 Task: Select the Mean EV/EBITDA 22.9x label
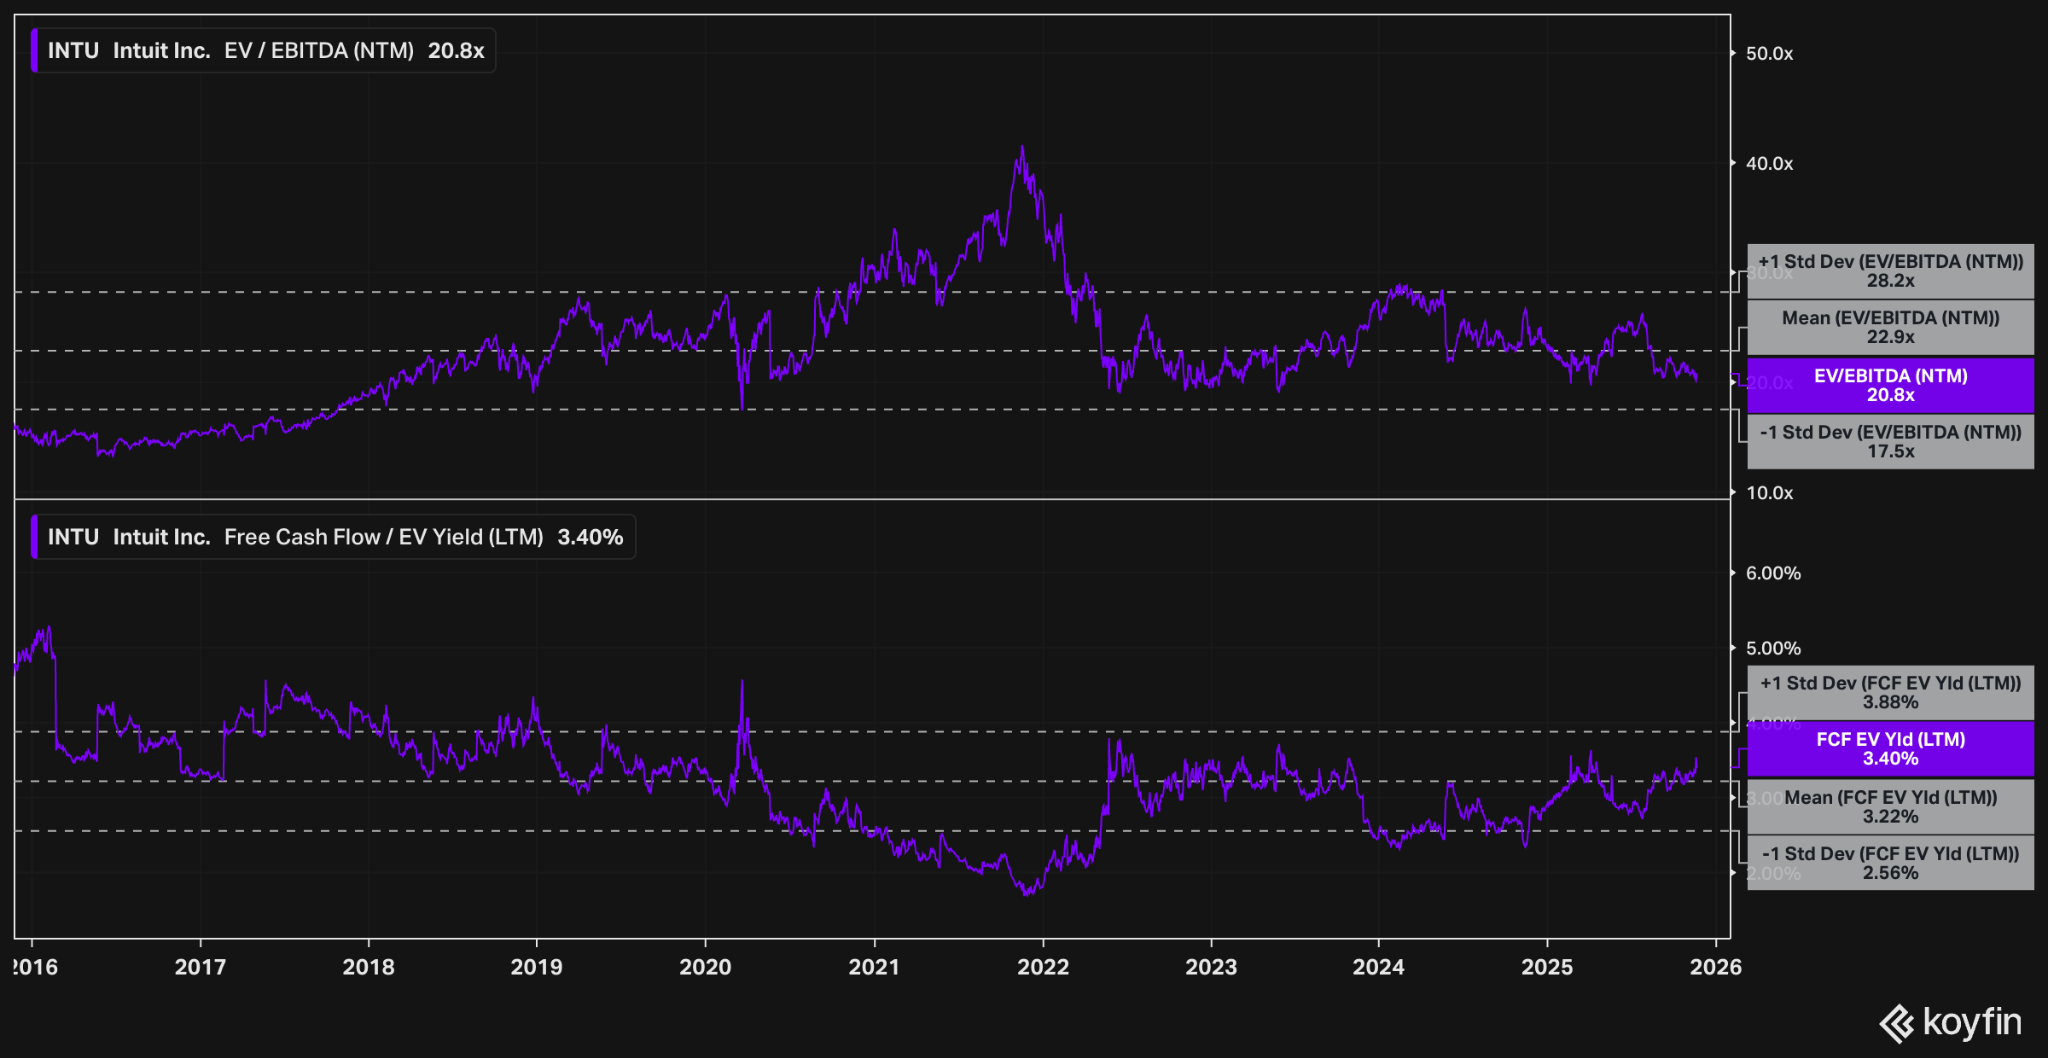pos(1890,327)
